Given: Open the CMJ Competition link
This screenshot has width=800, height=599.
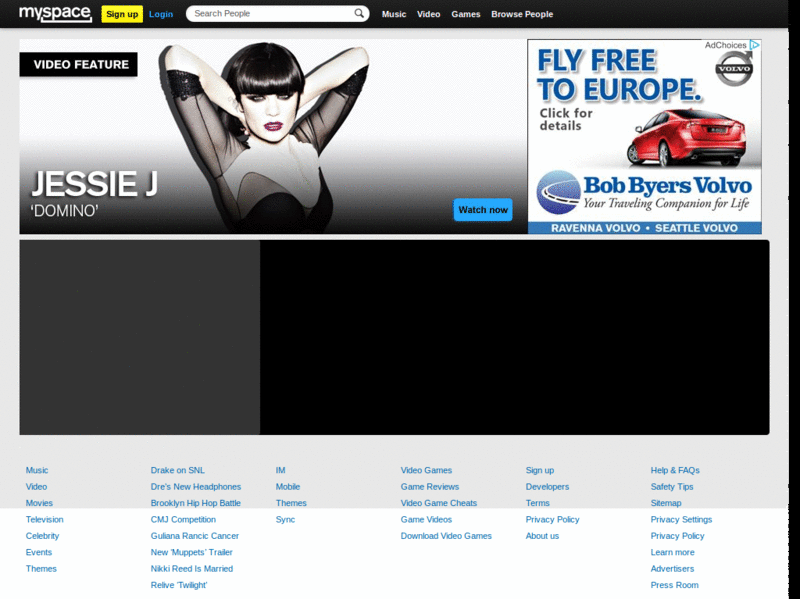Looking at the screenshot, I should click(x=183, y=519).
